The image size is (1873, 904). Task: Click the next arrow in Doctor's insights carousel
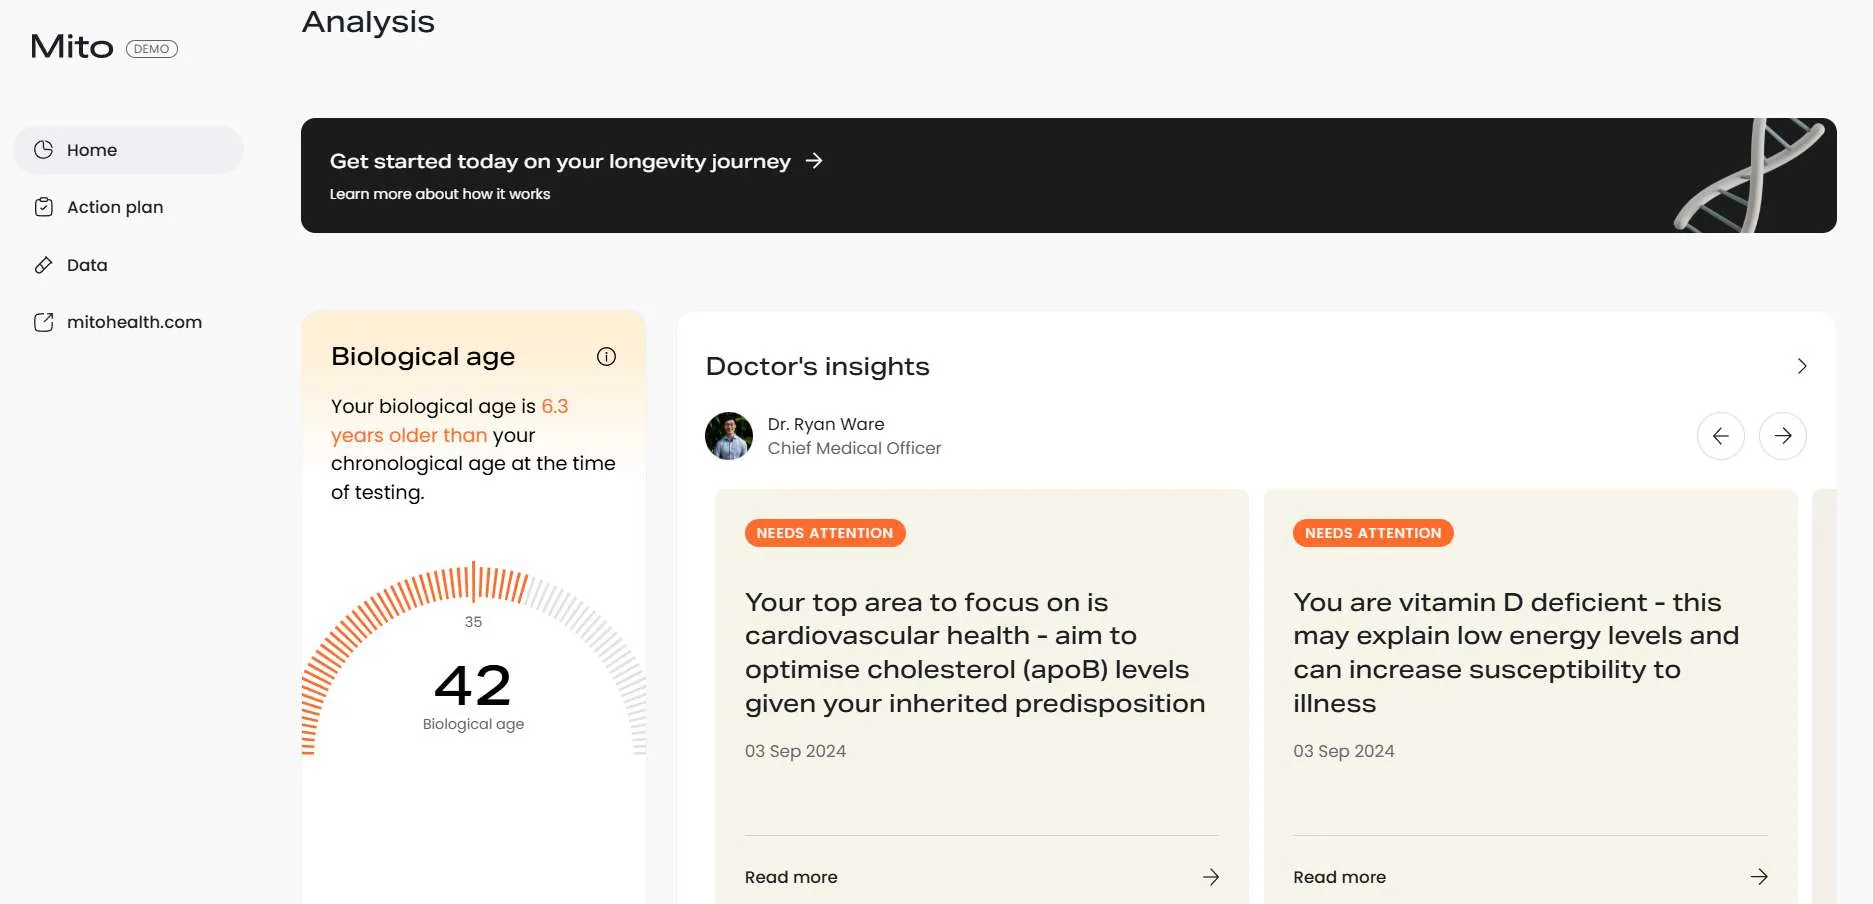click(1783, 436)
